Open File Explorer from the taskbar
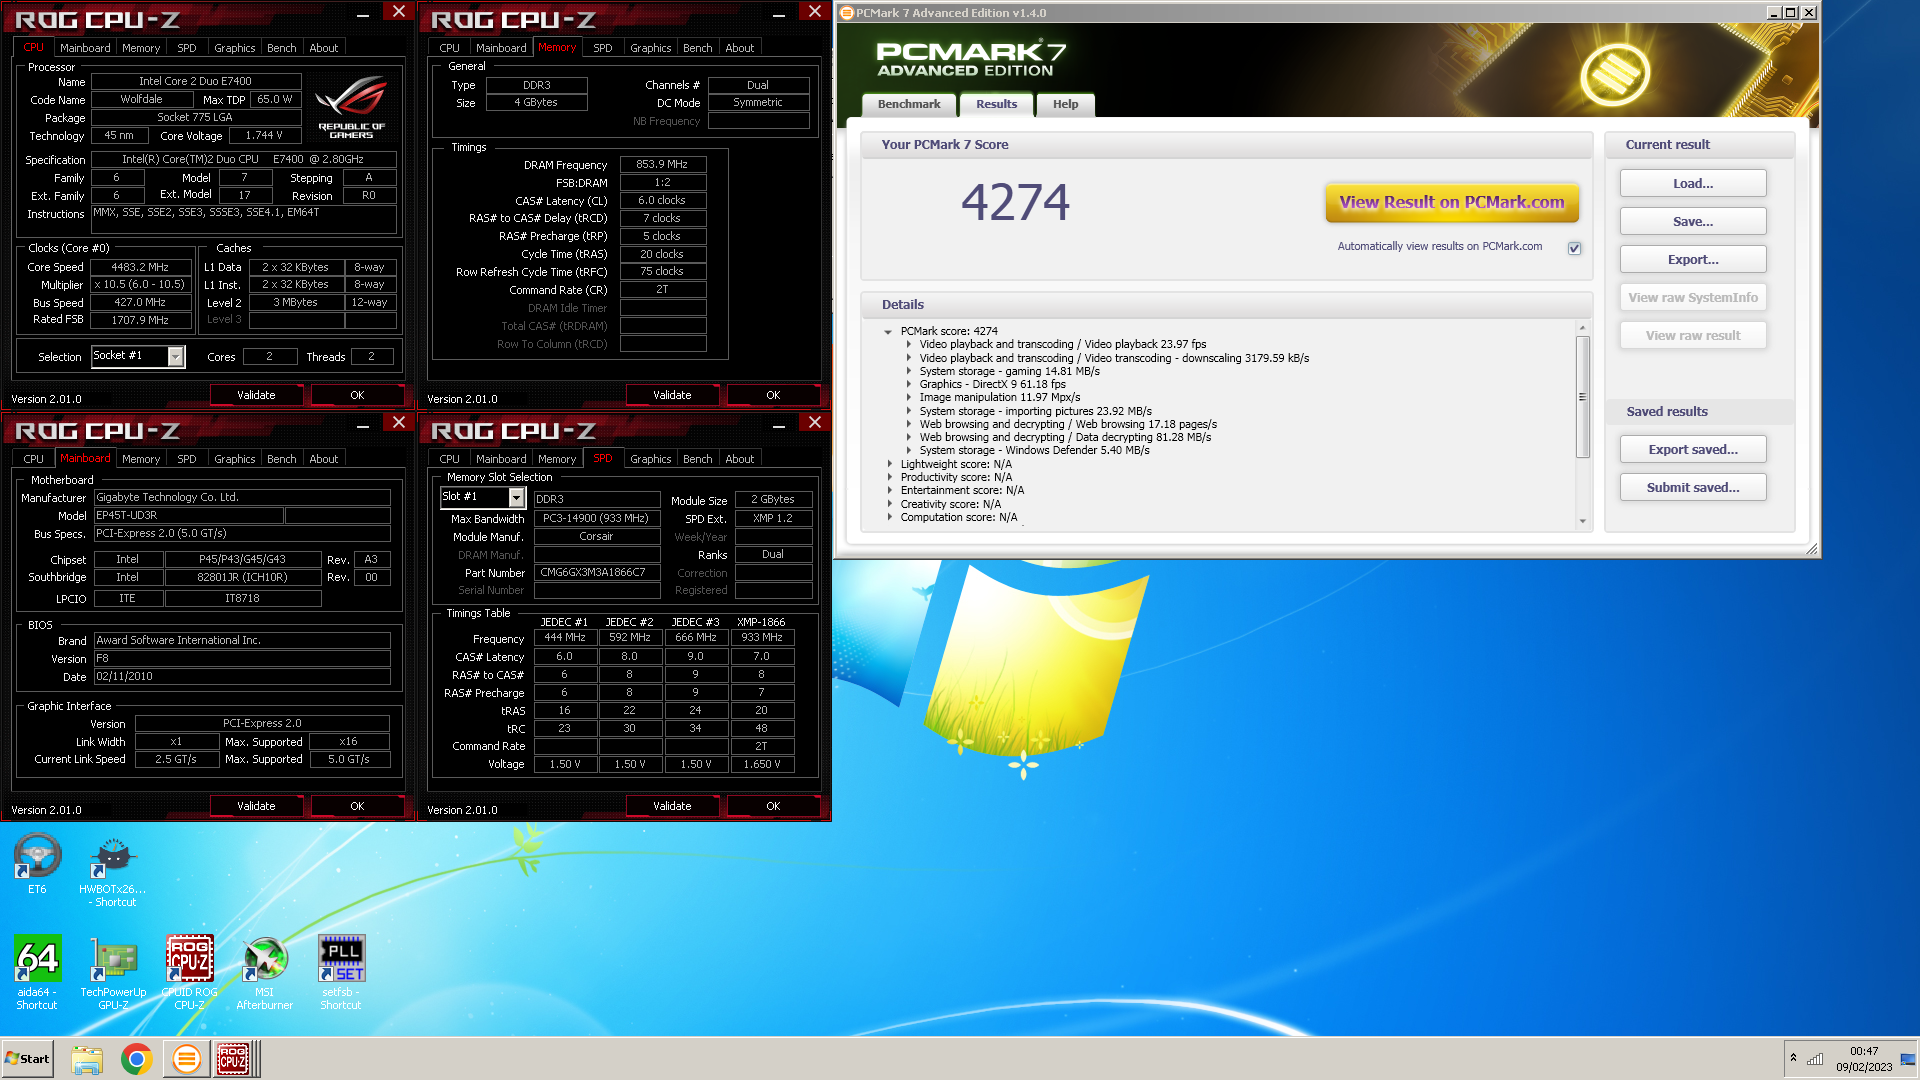This screenshot has width=1920, height=1080. click(x=87, y=1059)
